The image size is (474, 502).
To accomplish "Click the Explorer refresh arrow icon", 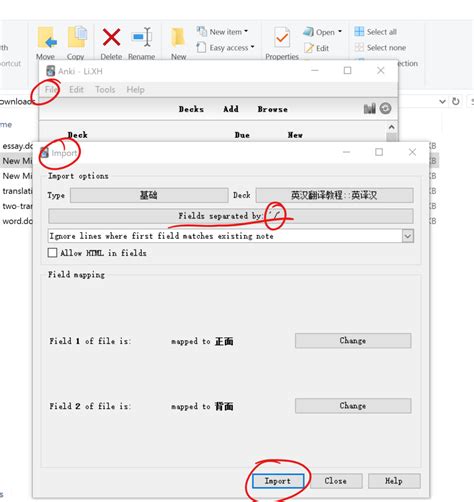I will 455,101.
